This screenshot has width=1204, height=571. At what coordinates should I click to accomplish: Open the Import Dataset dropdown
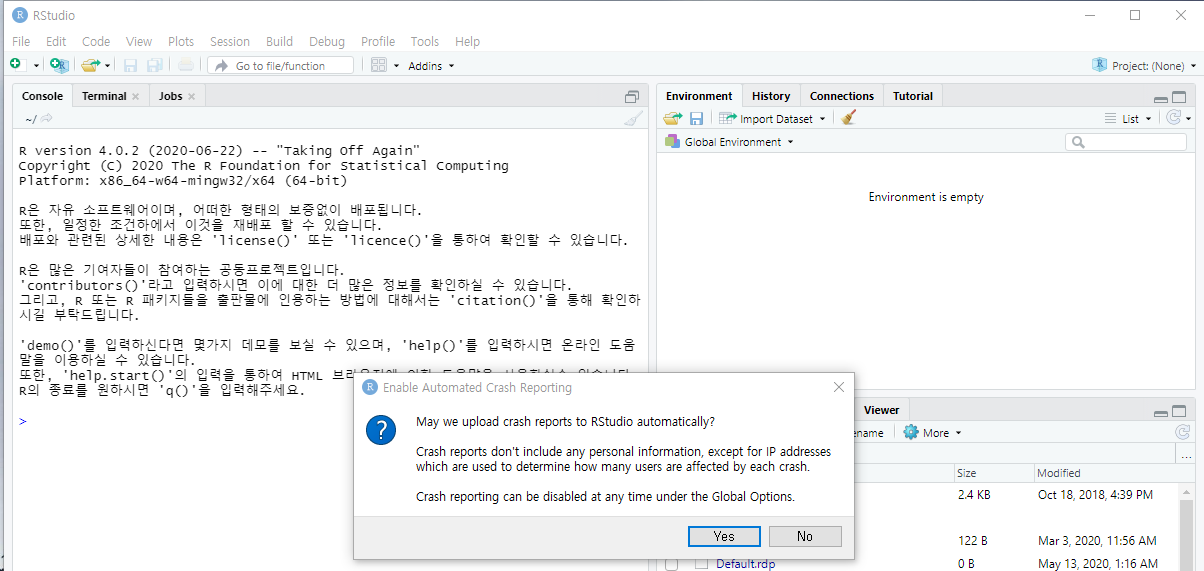(773, 118)
